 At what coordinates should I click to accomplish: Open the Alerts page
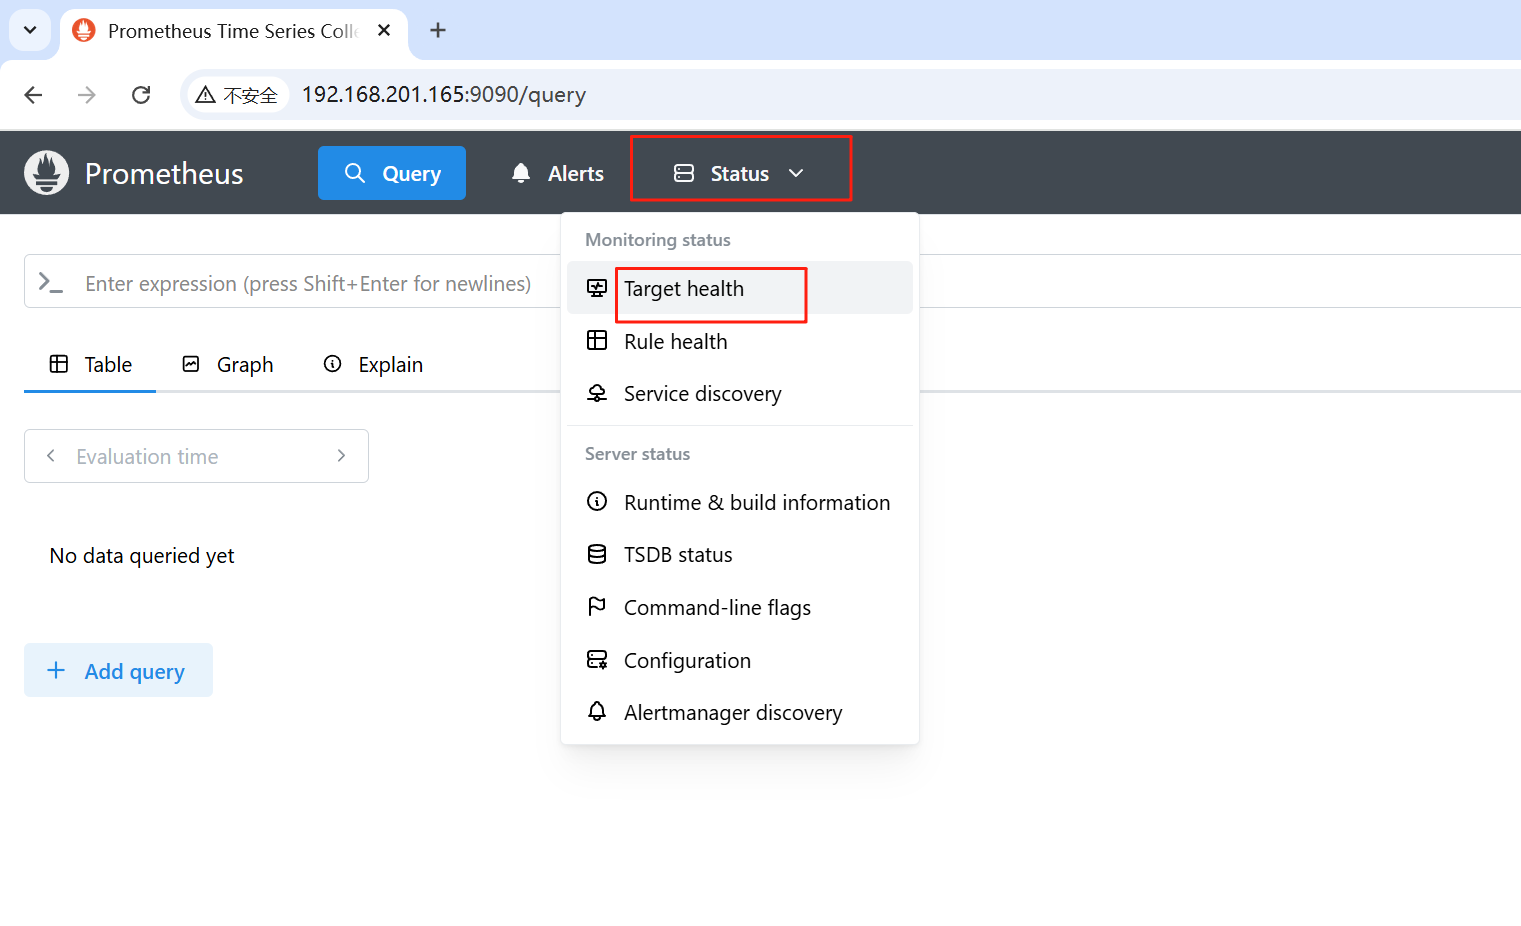click(x=558, y=173)
